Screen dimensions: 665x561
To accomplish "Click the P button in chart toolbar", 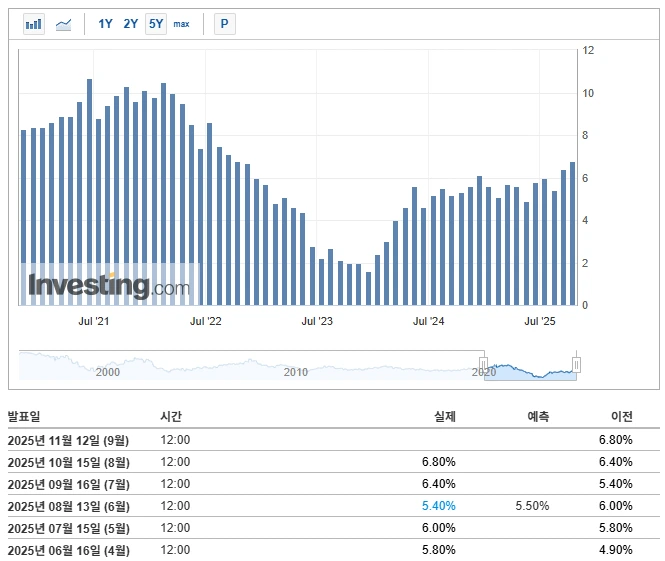I will click(225, 24).
